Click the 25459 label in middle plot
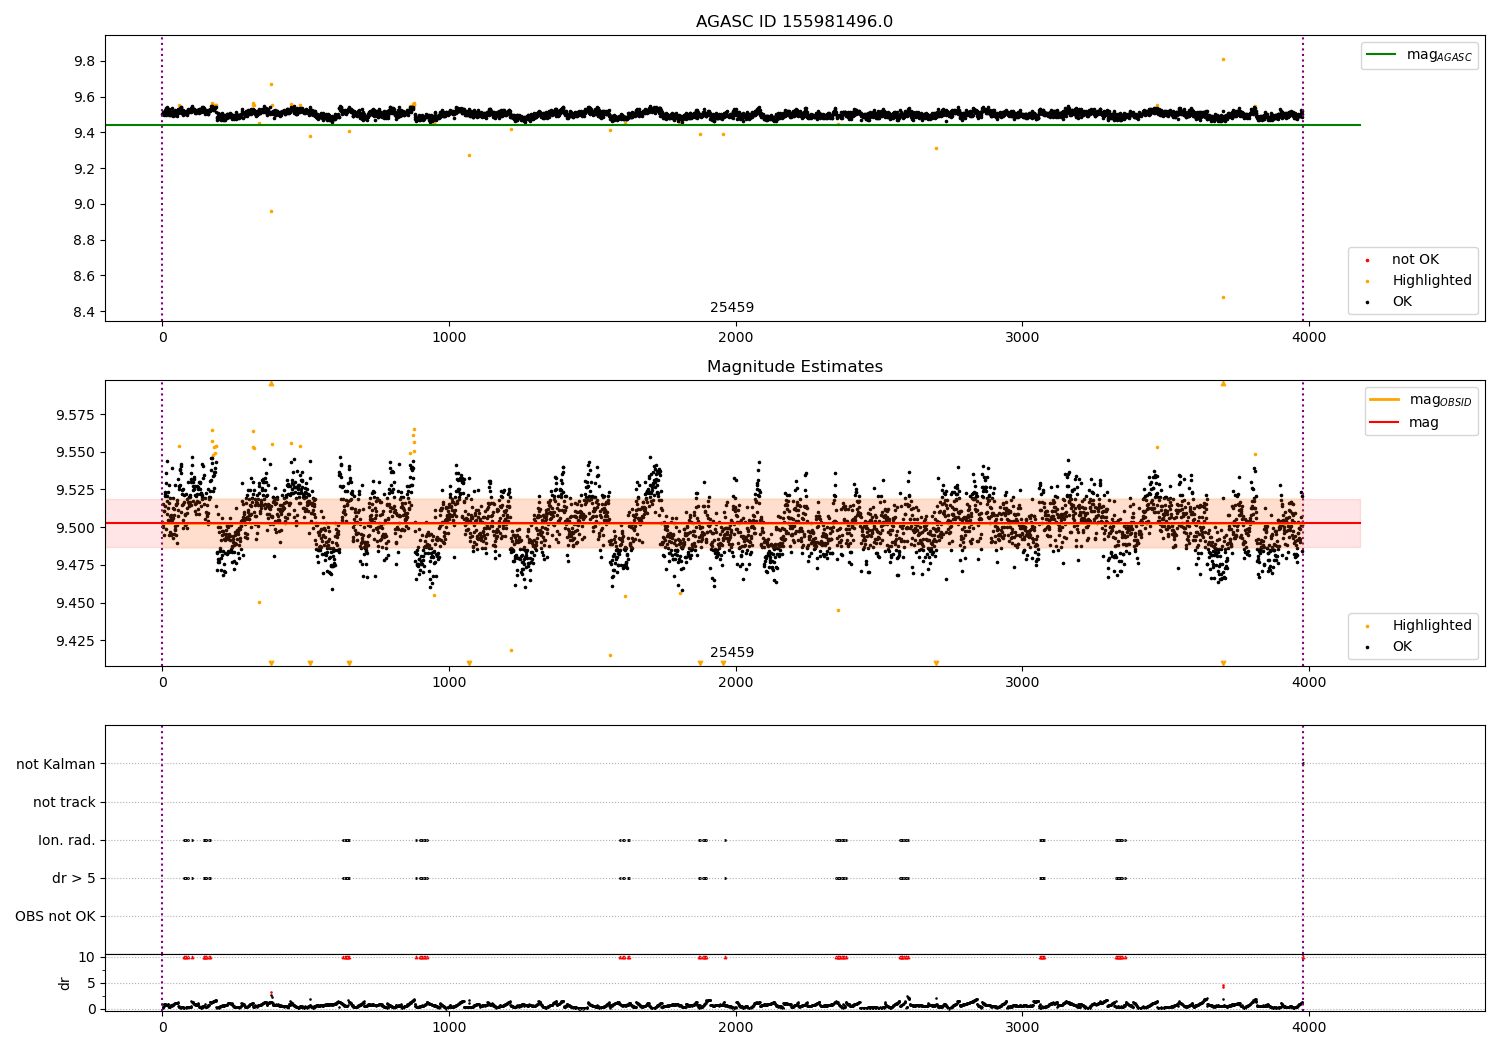The image size is (1500, 1050). tap(732, 653)
